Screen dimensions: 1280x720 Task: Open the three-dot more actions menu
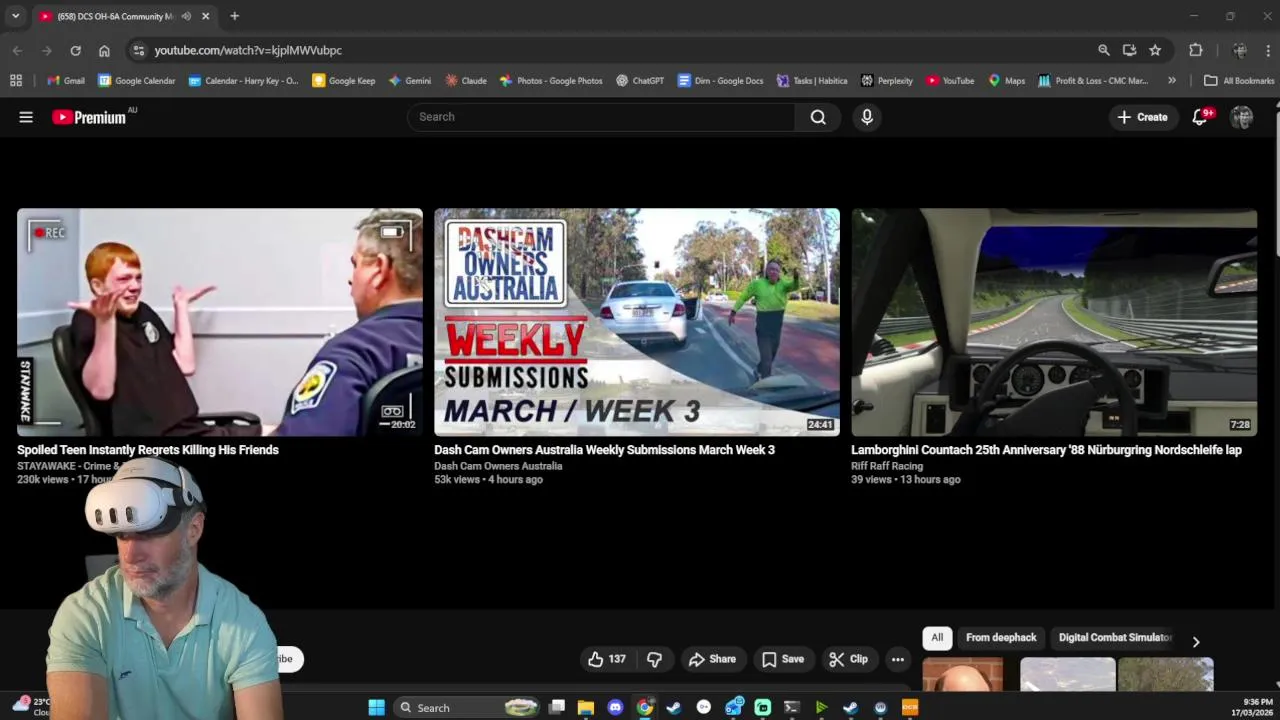point(898,659)
